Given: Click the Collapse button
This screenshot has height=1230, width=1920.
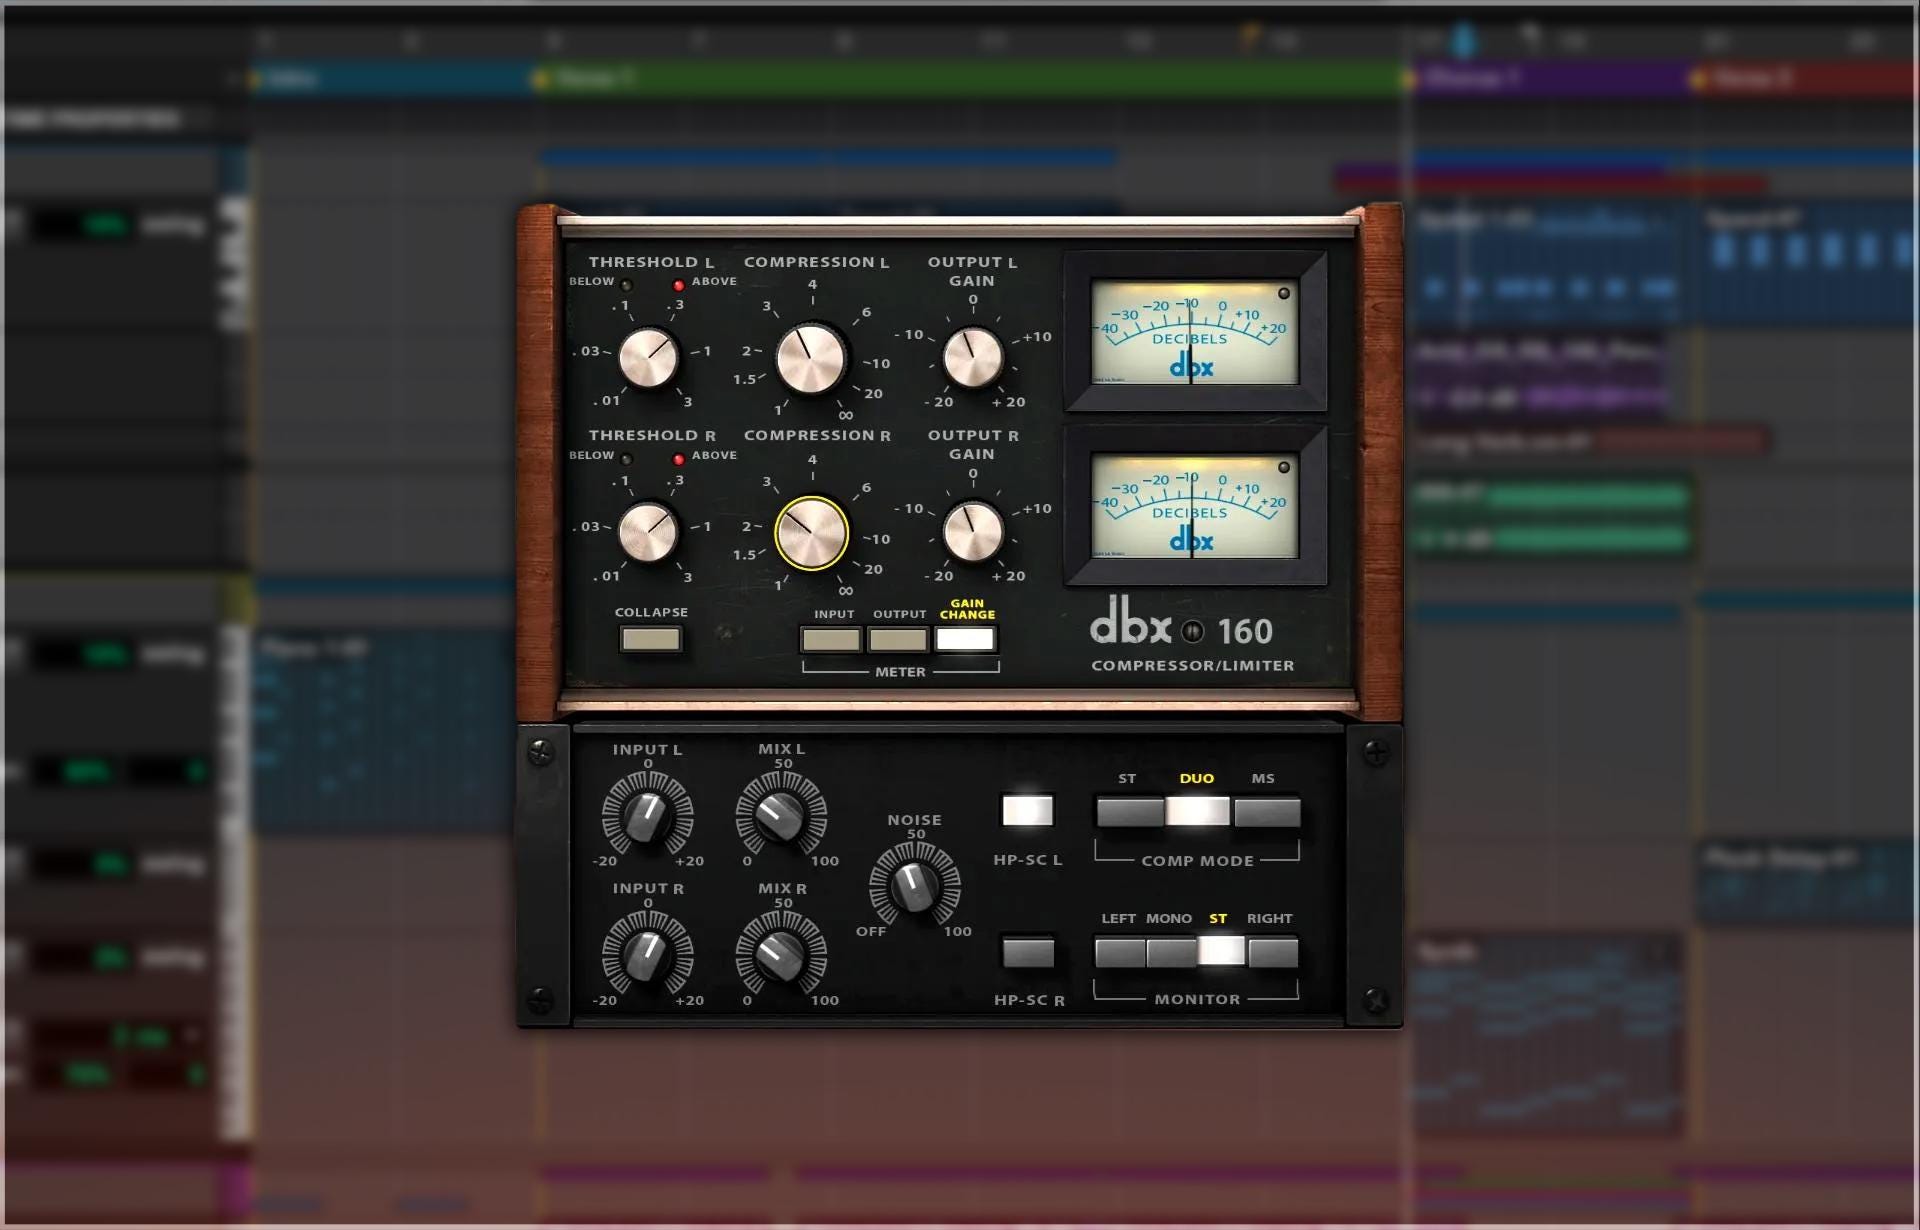Looking at the screenshot, I should [x=650, y=639].
